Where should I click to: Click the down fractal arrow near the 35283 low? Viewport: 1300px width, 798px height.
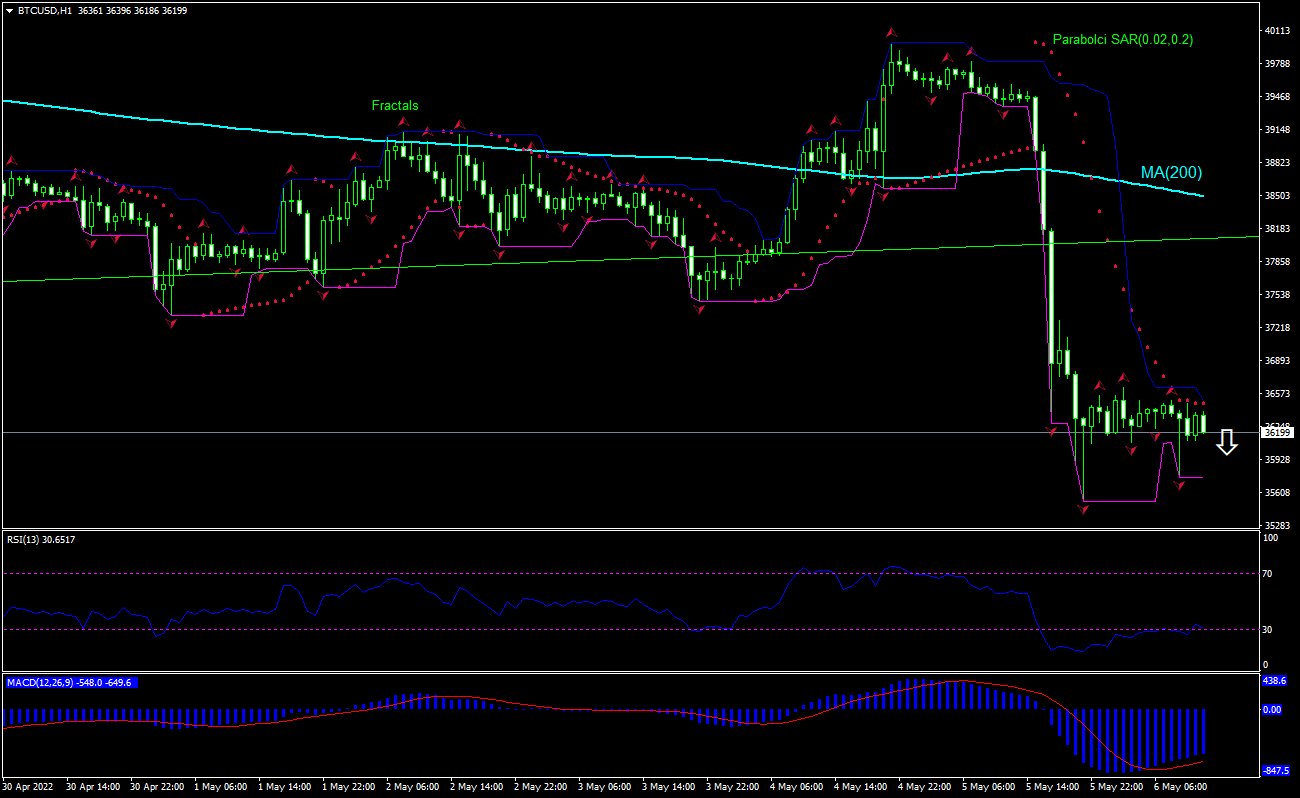pyautogui.click(x=1081, y=511)
